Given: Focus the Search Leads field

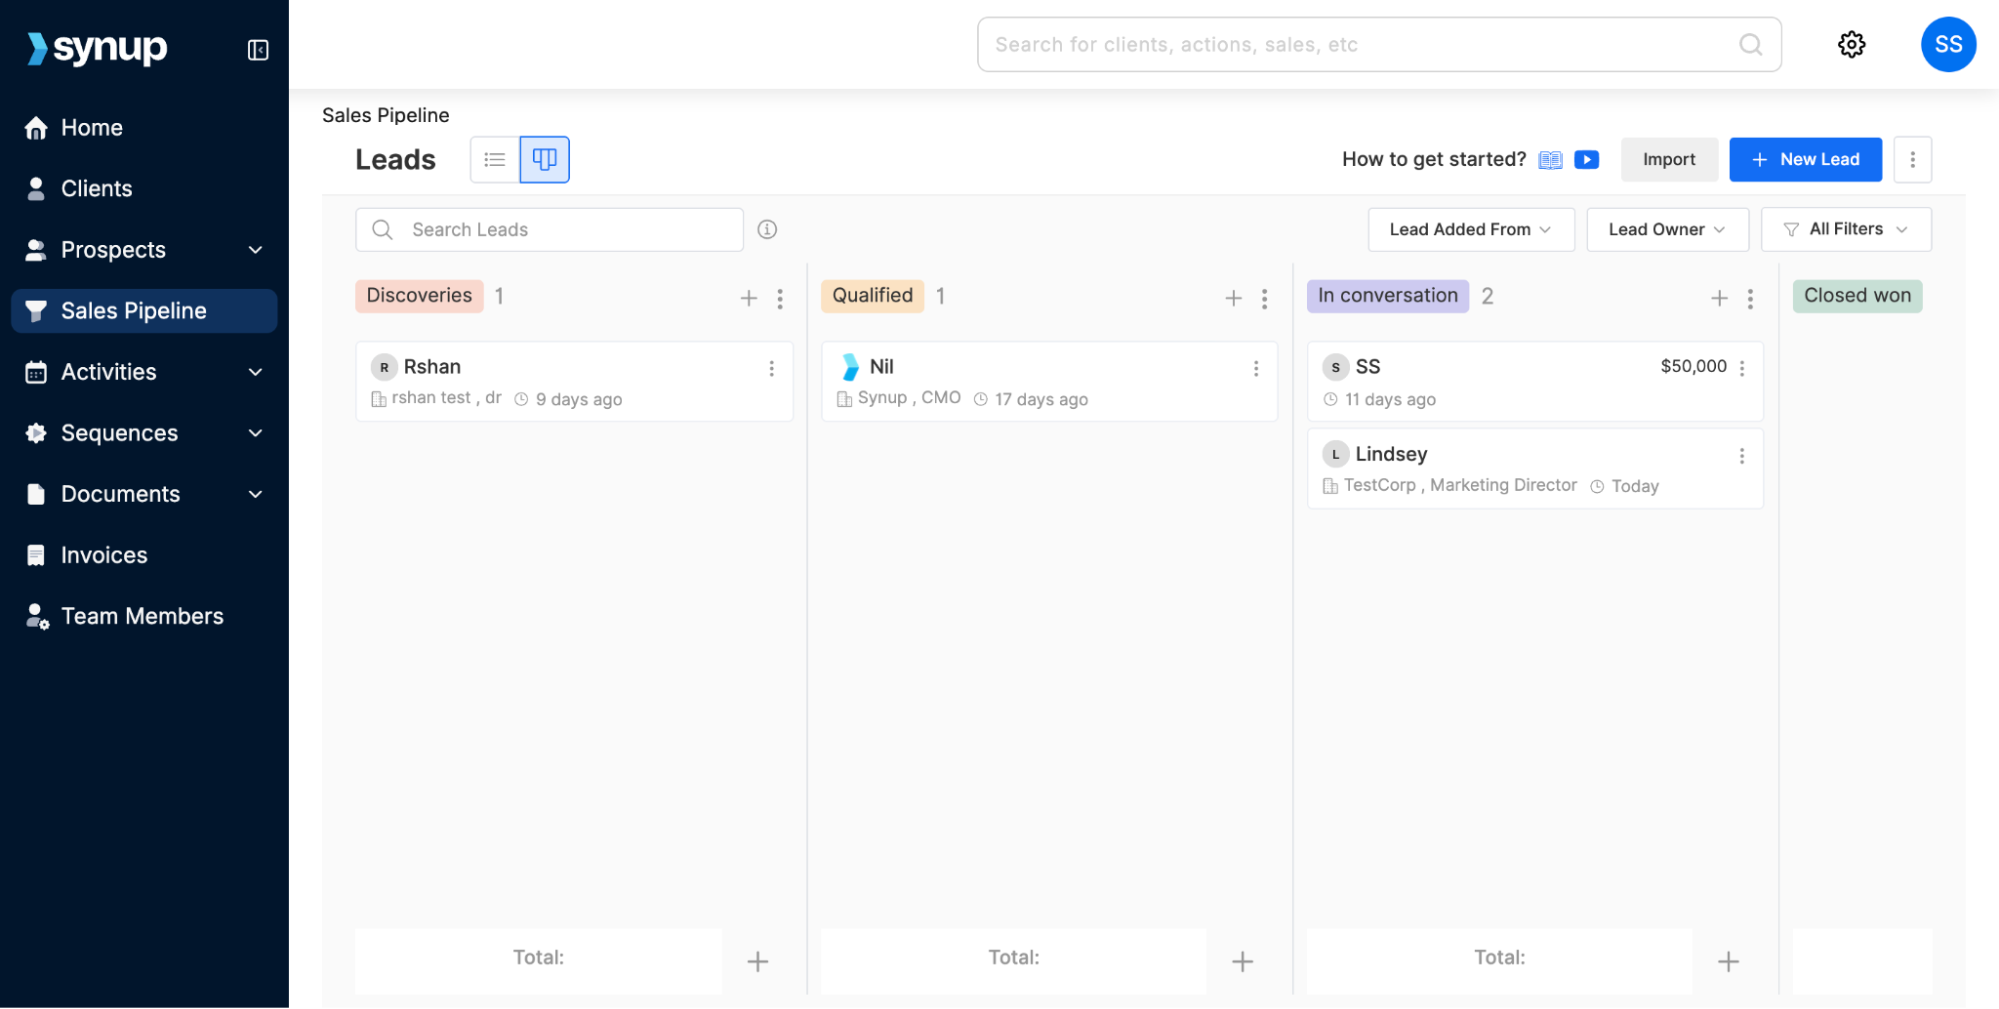Looking at the screenshot, I should [x=549, y=229].
